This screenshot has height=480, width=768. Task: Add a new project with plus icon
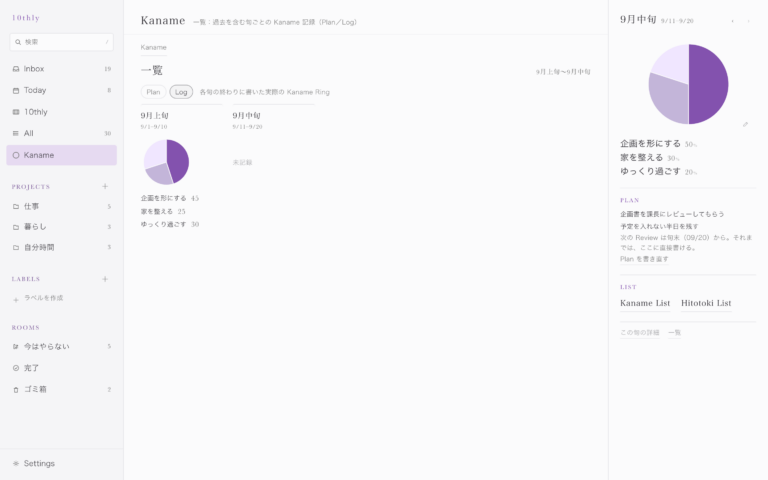pos(105,186)
